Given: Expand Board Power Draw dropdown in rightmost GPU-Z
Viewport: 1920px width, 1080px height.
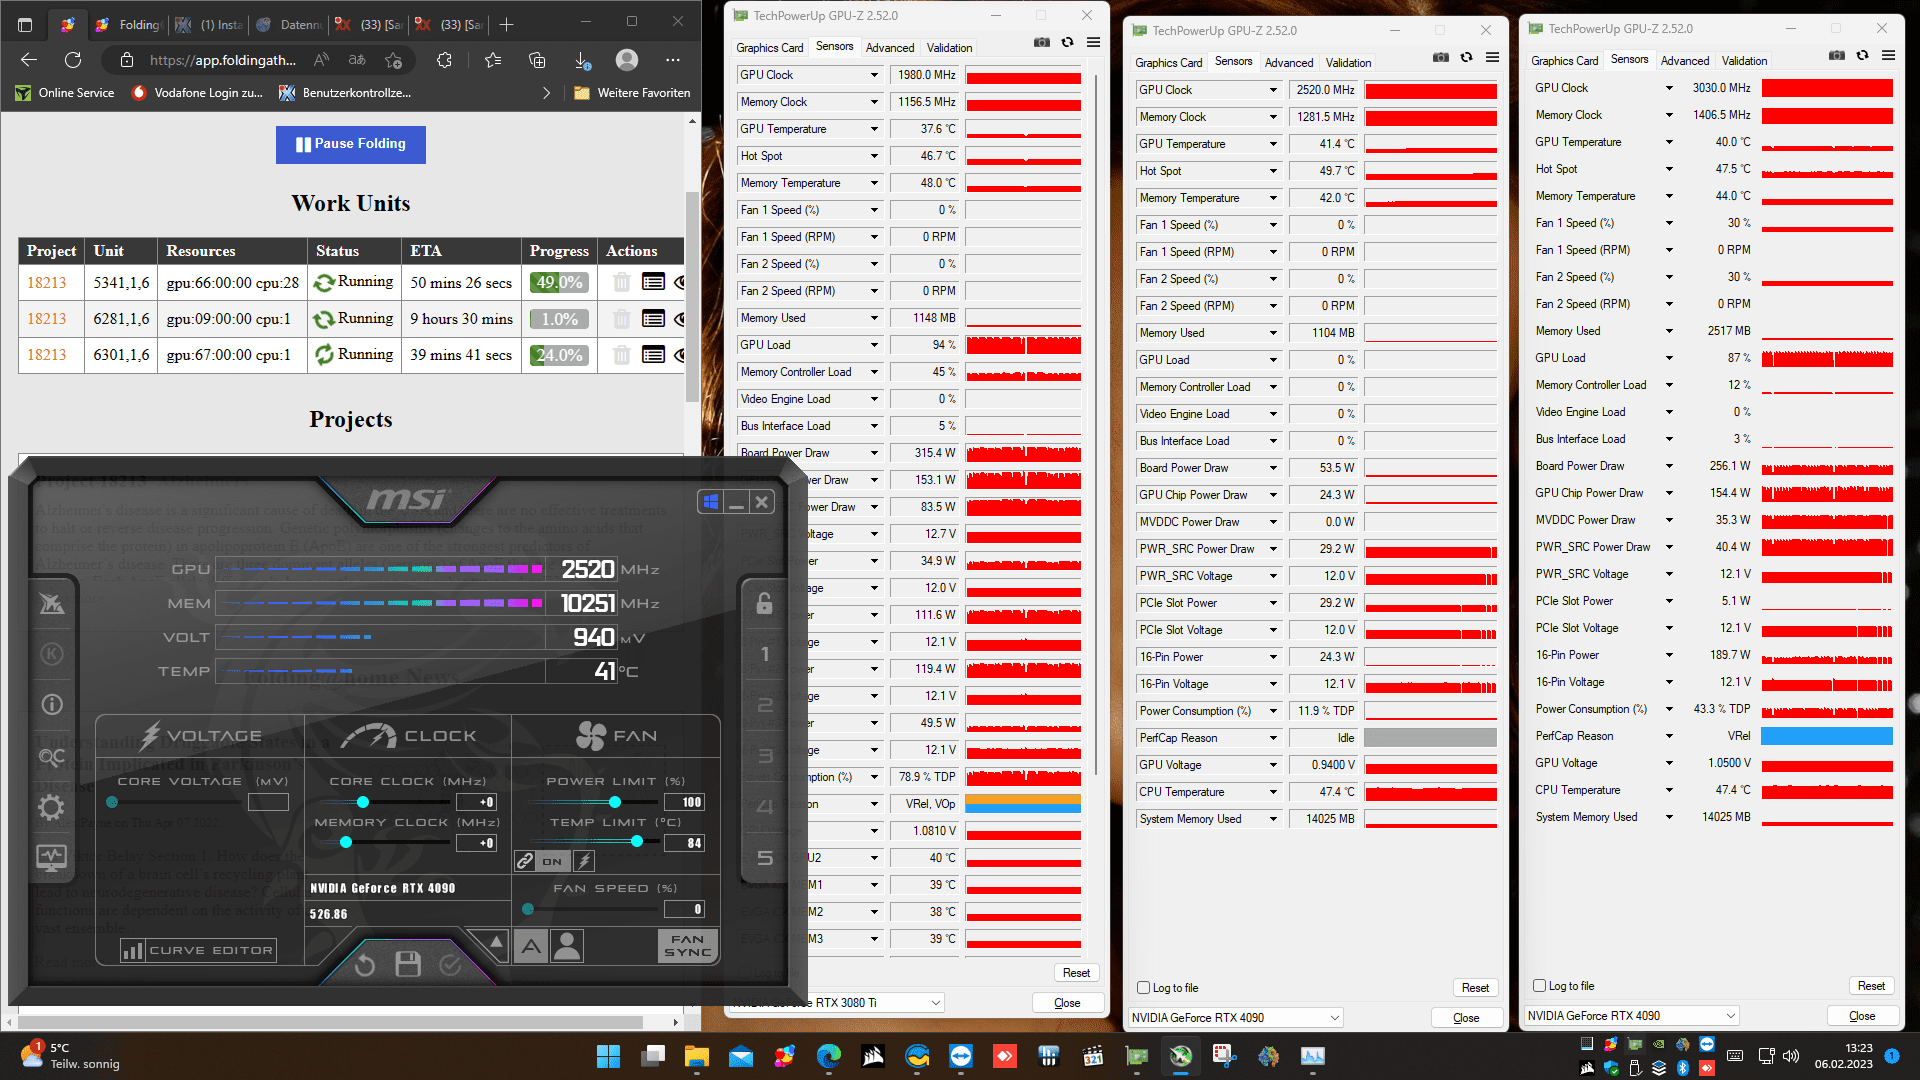Looking at the screenshot, I should click(1669, 466).
